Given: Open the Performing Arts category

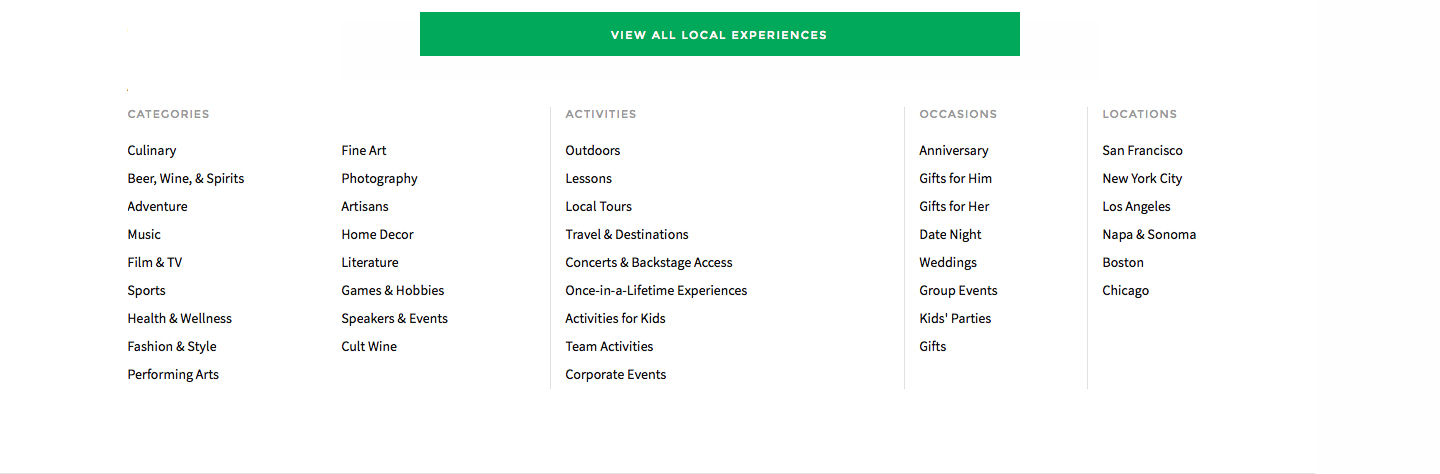Looking at the screenshot, I should 173,375.
